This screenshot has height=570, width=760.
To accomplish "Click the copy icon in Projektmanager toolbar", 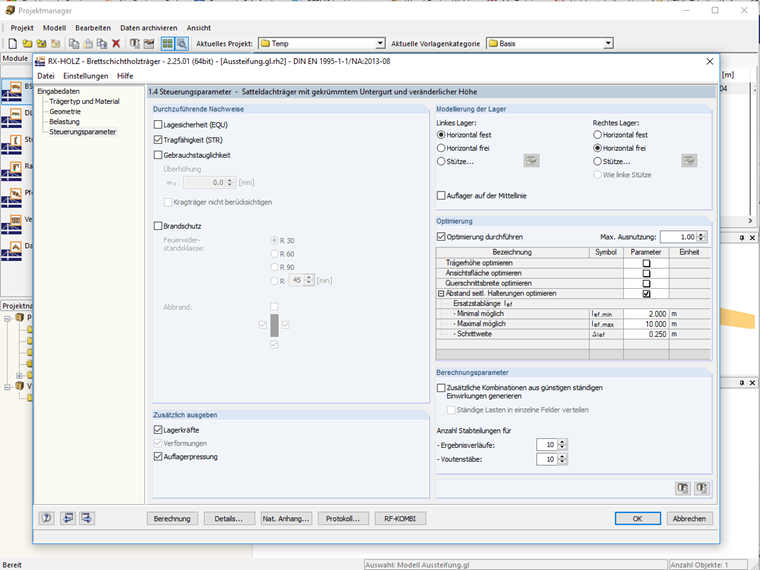I will coord(74,44).
